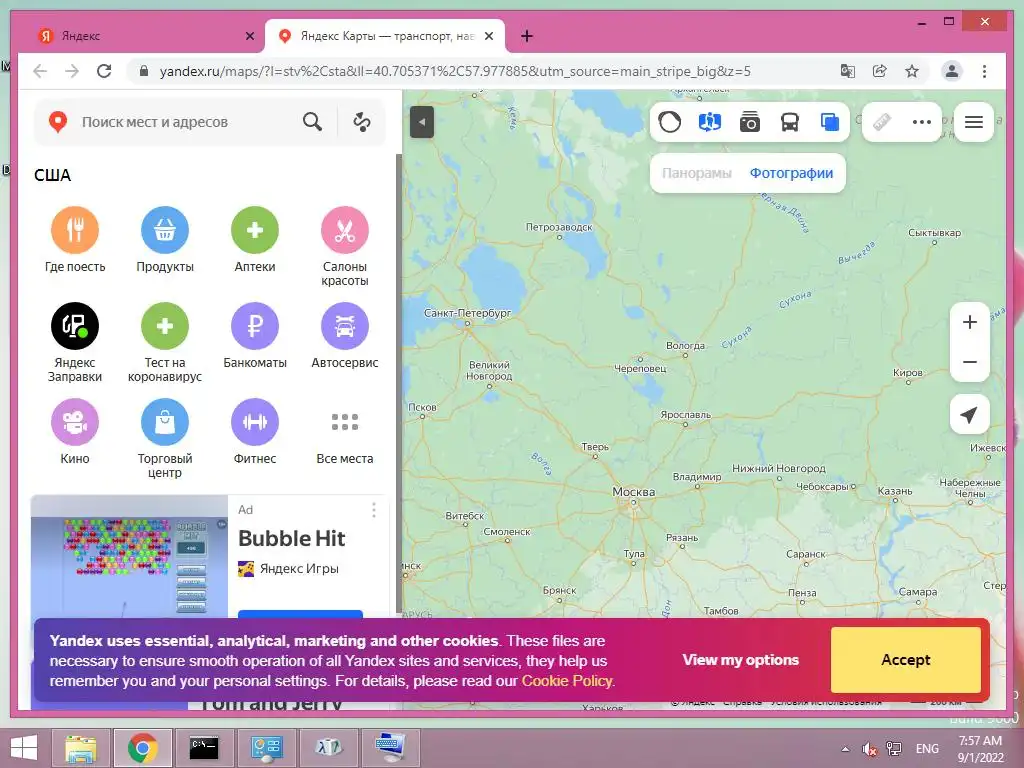Click the share page icon
This screenshot has height=768, width=1024.
pyautogui.click(x=880, y=71)
